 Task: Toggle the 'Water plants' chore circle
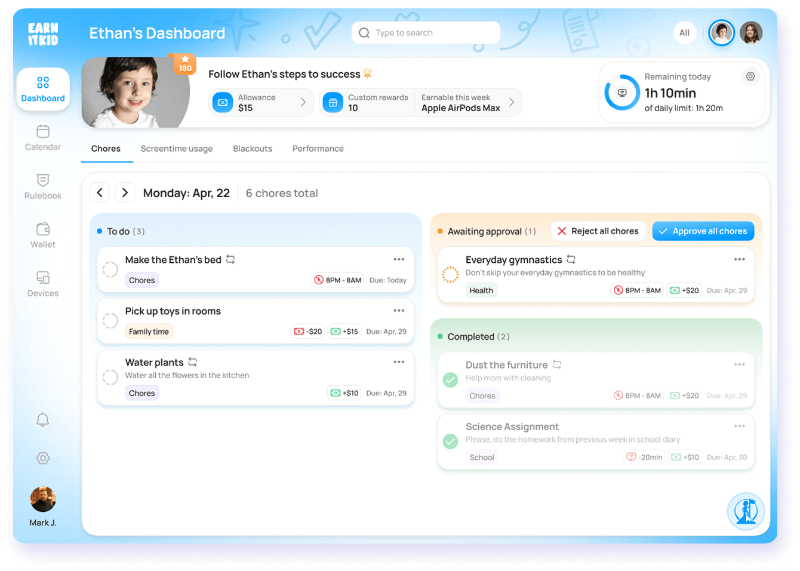[110, 377]
